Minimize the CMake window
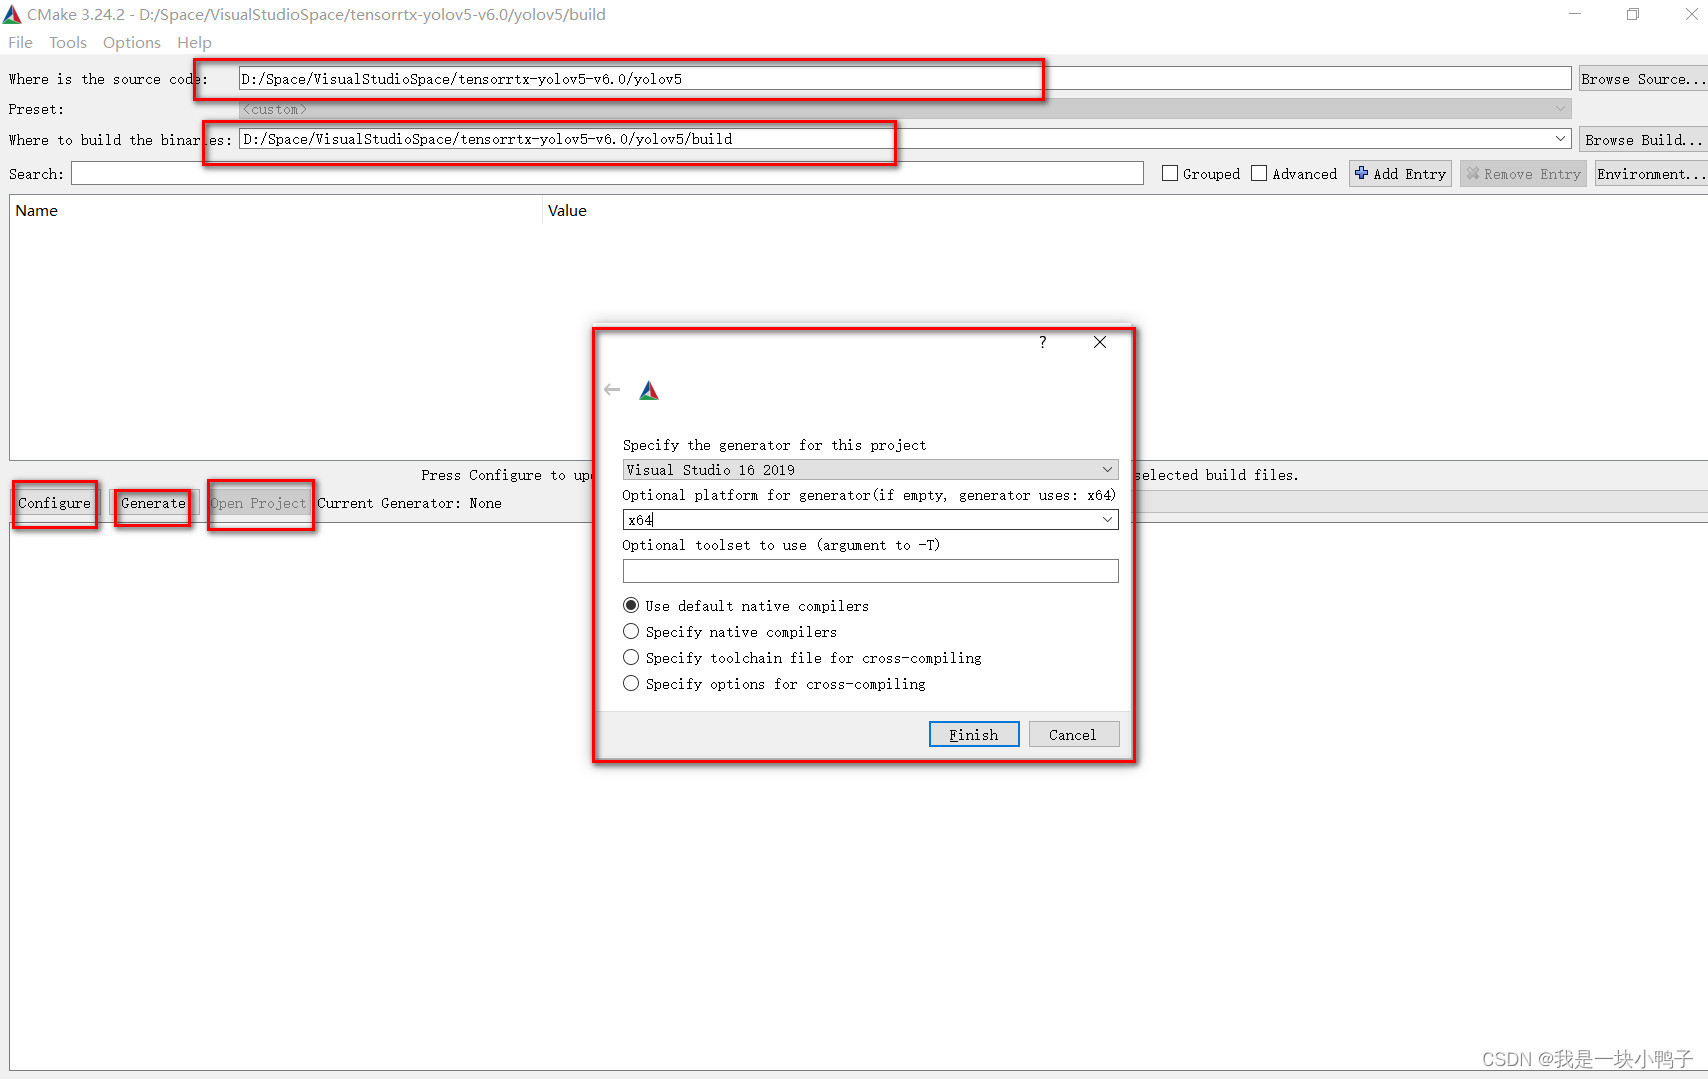1708x1079 pixels. [x=1575, y=14]
